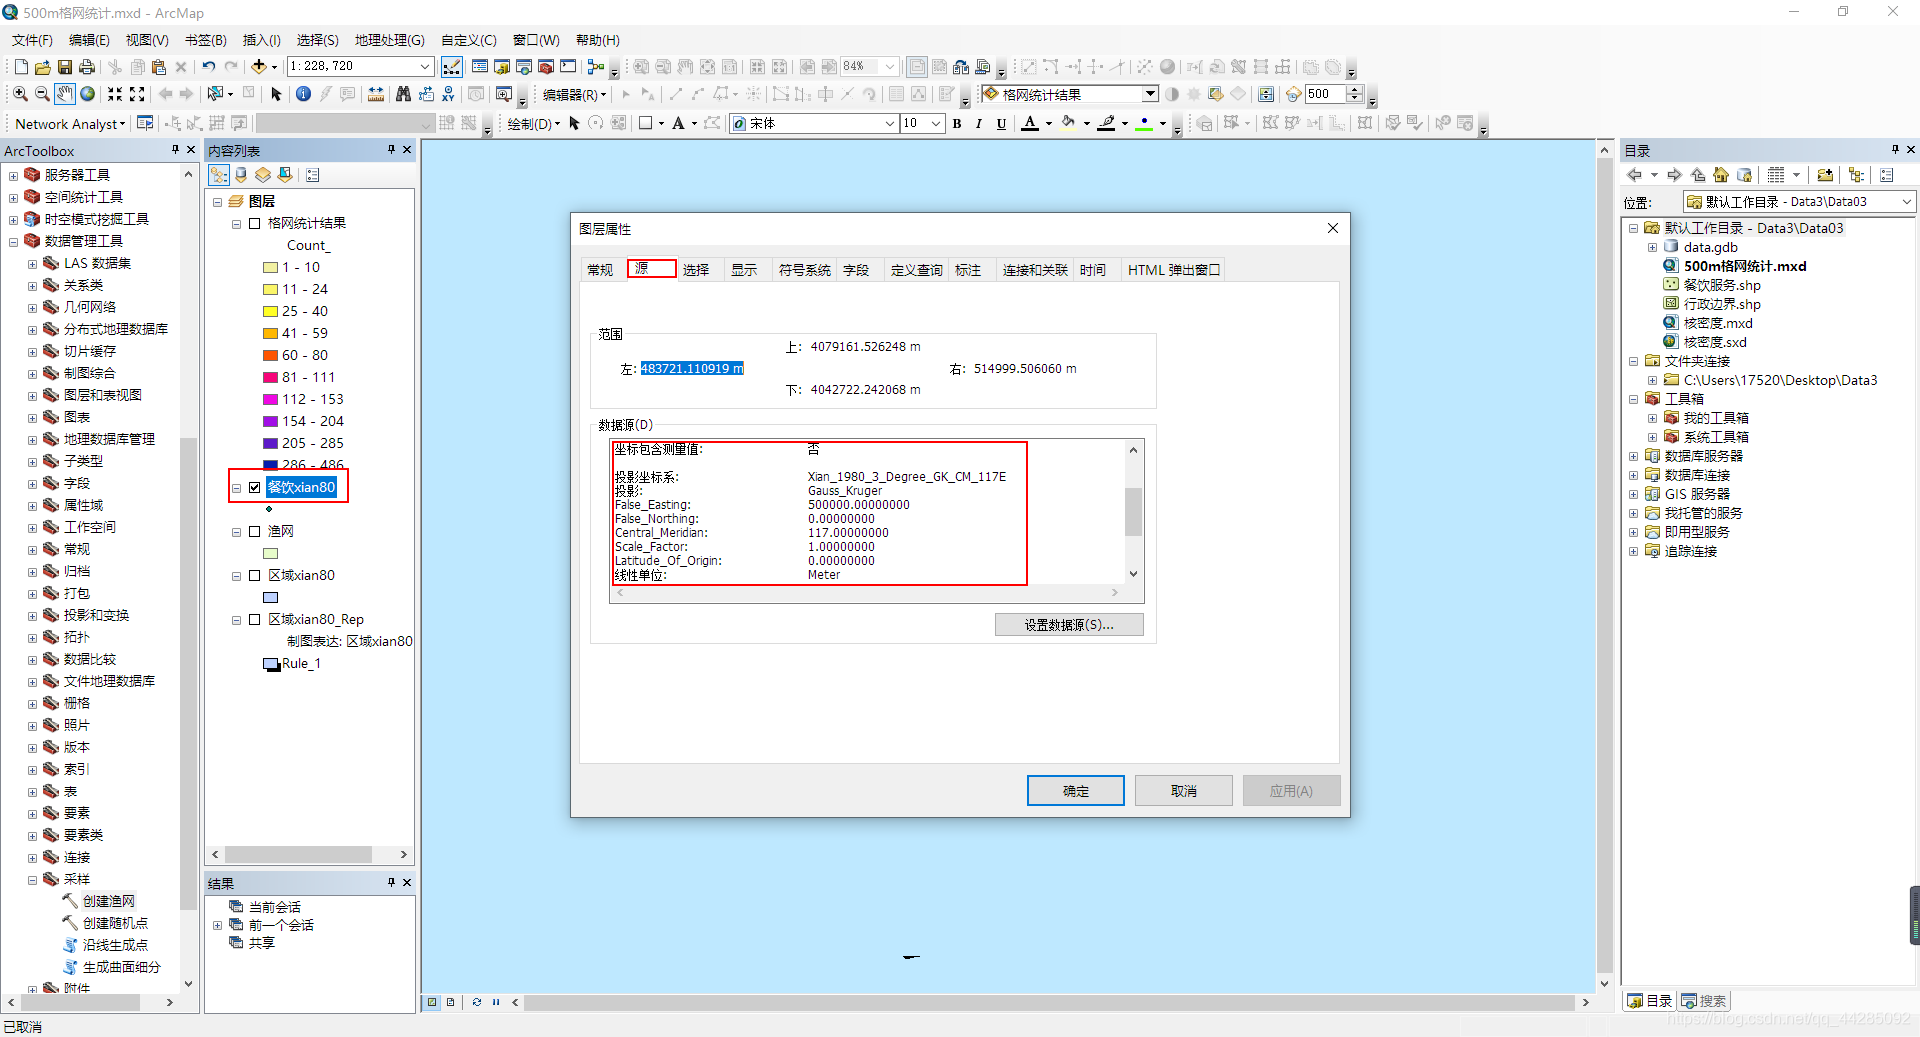Open the 地理处理(G) menu
This screenshot has height=1037, width=1920.
389,40
